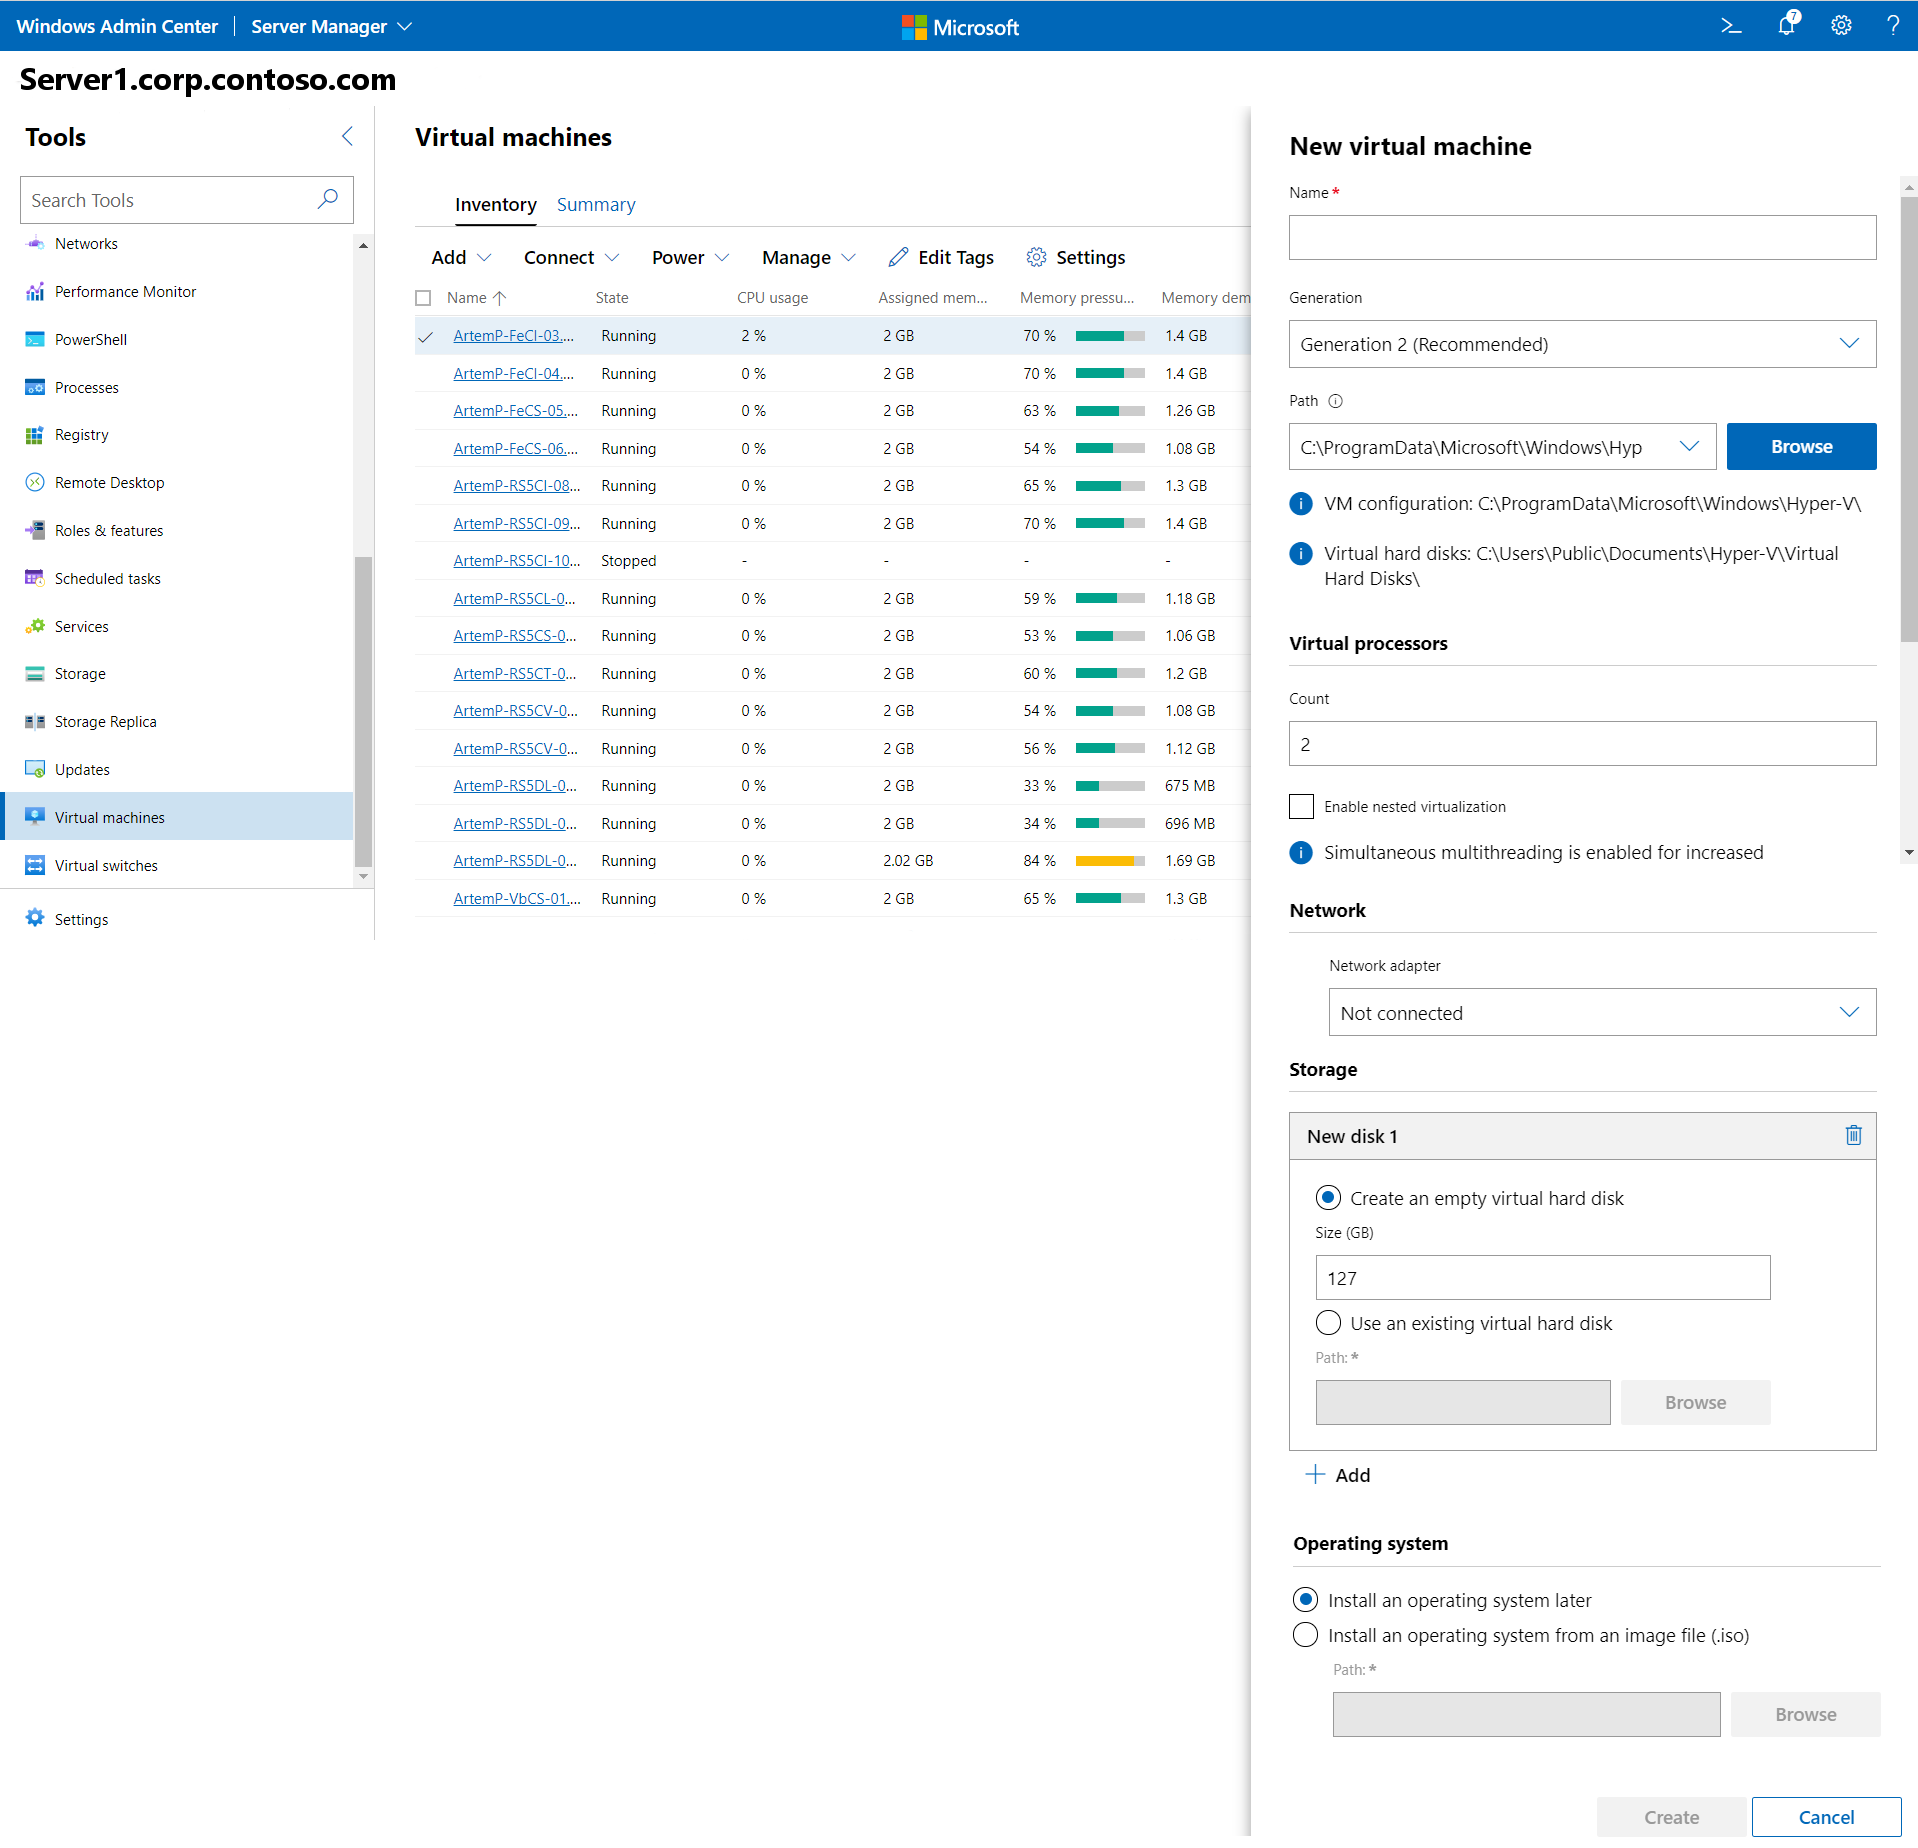The image size is (1918, 1848).
Task: Delete New disk 1 with trash icon
Action: tap(1853, 1135)
